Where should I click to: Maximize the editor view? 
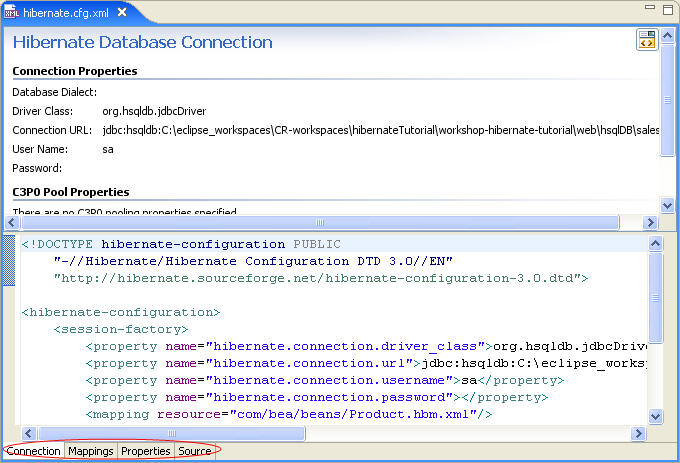(x=668, y=9)
